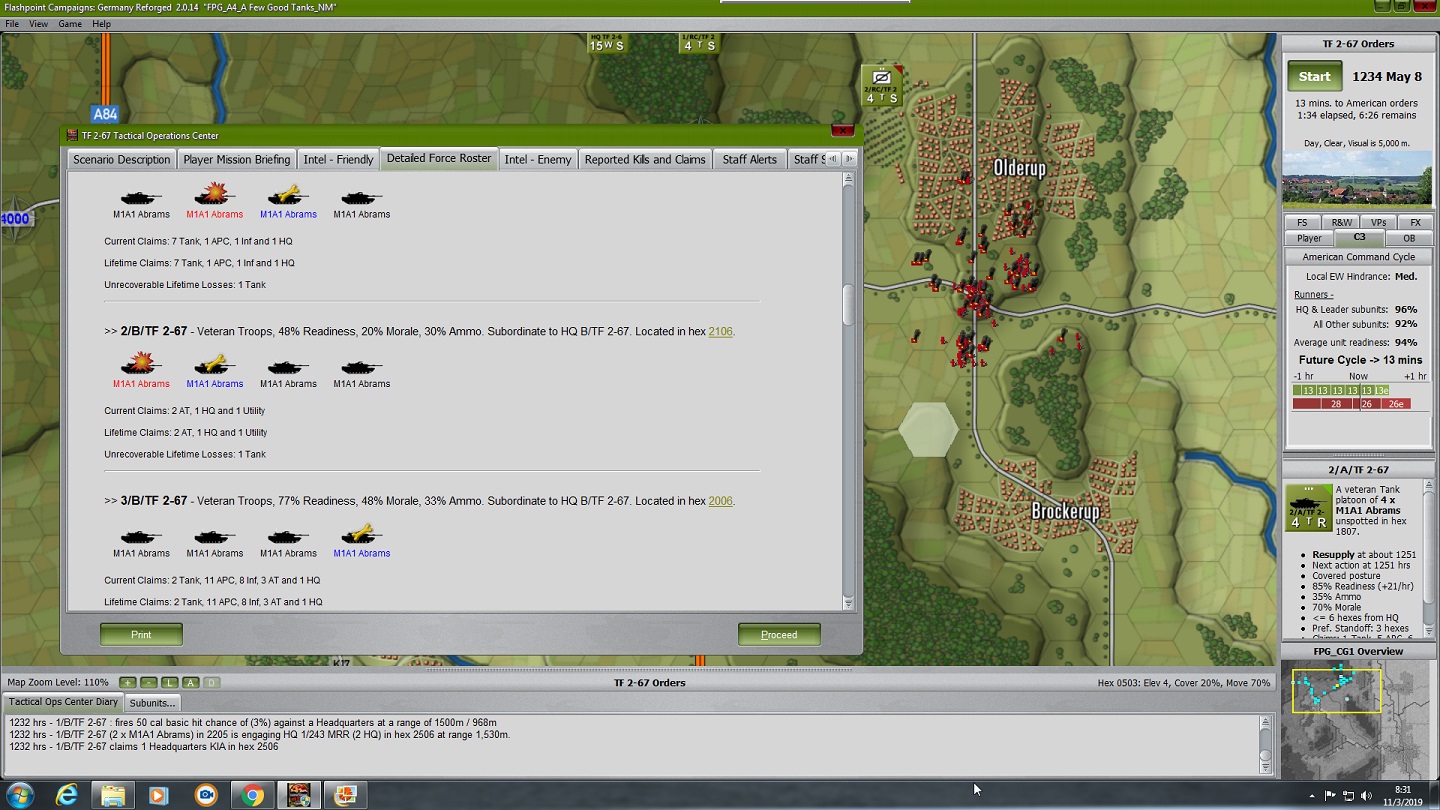Select the 2/RC/TF 2 unit counter on map
This screenshot has width=1440, height=810.
pos(882,85)
